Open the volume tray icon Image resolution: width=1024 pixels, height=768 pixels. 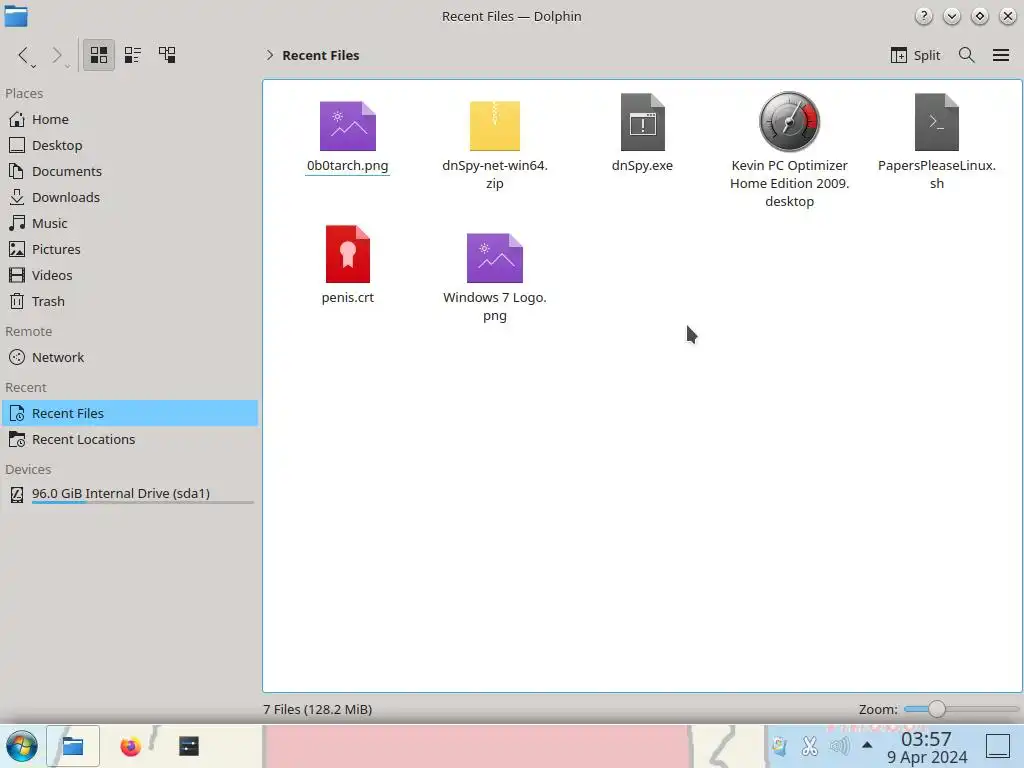point(840,746)
